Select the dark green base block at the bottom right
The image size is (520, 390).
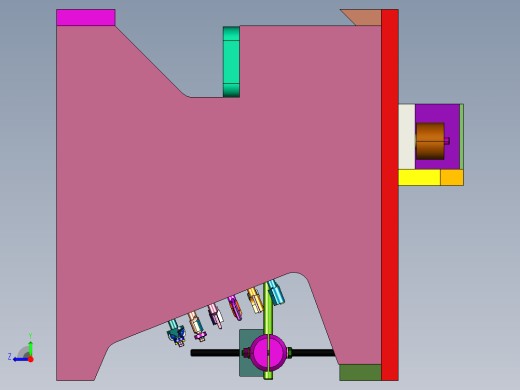click(360, 372)
